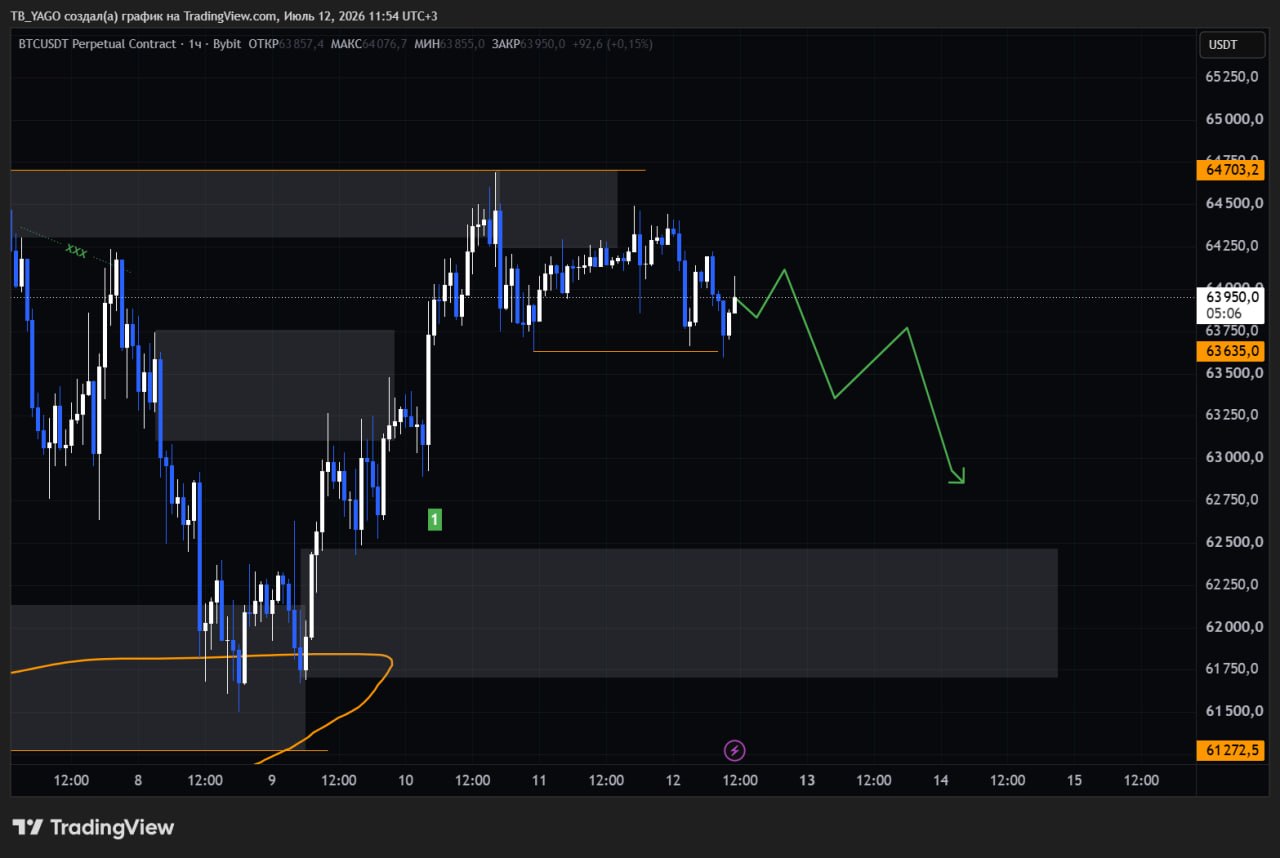Click the МАКС high value 64076,7
The image size is (1280, 858).
384,44
